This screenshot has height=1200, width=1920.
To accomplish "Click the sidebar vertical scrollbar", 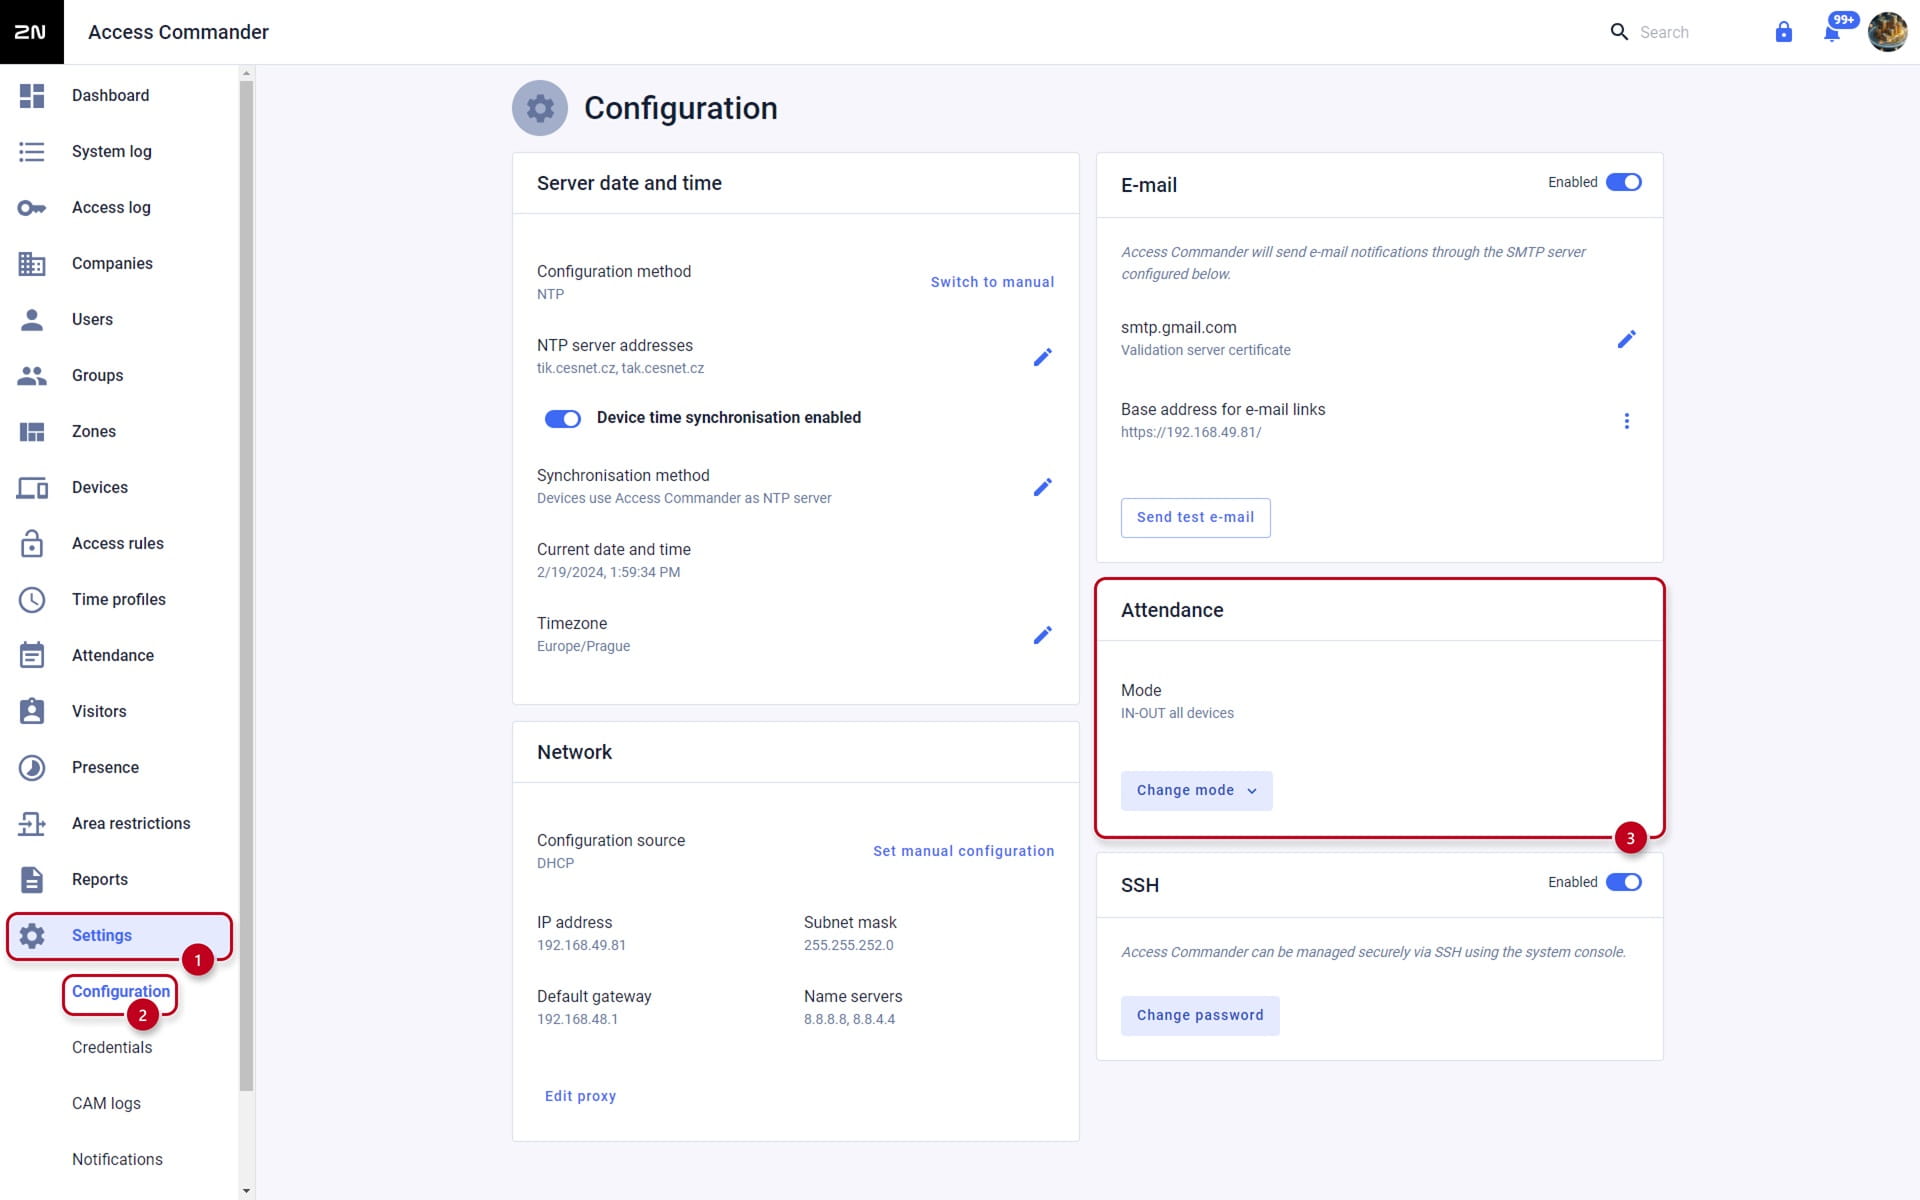I will (246, 585).
